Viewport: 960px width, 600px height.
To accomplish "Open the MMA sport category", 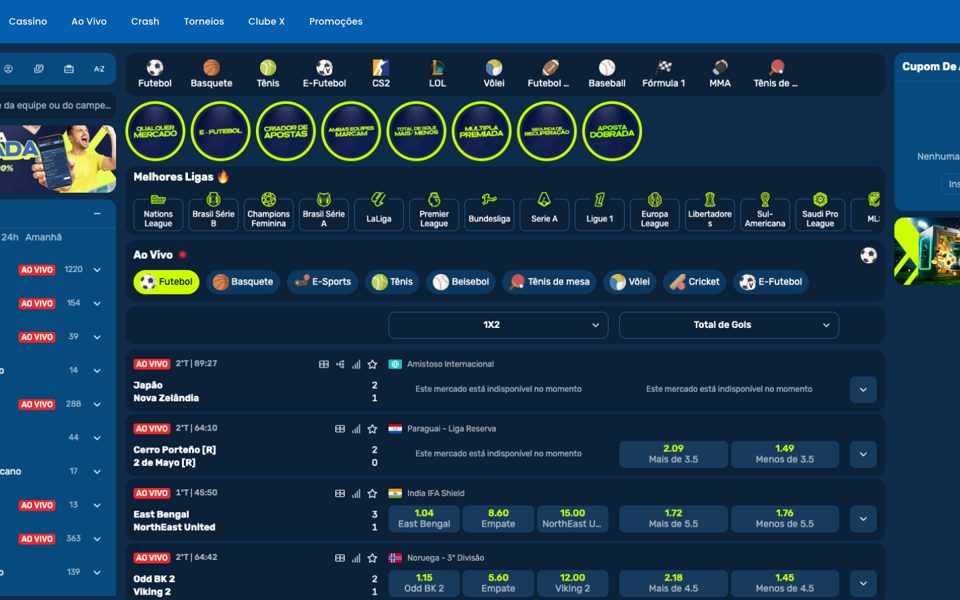I will tap(720, 73).
